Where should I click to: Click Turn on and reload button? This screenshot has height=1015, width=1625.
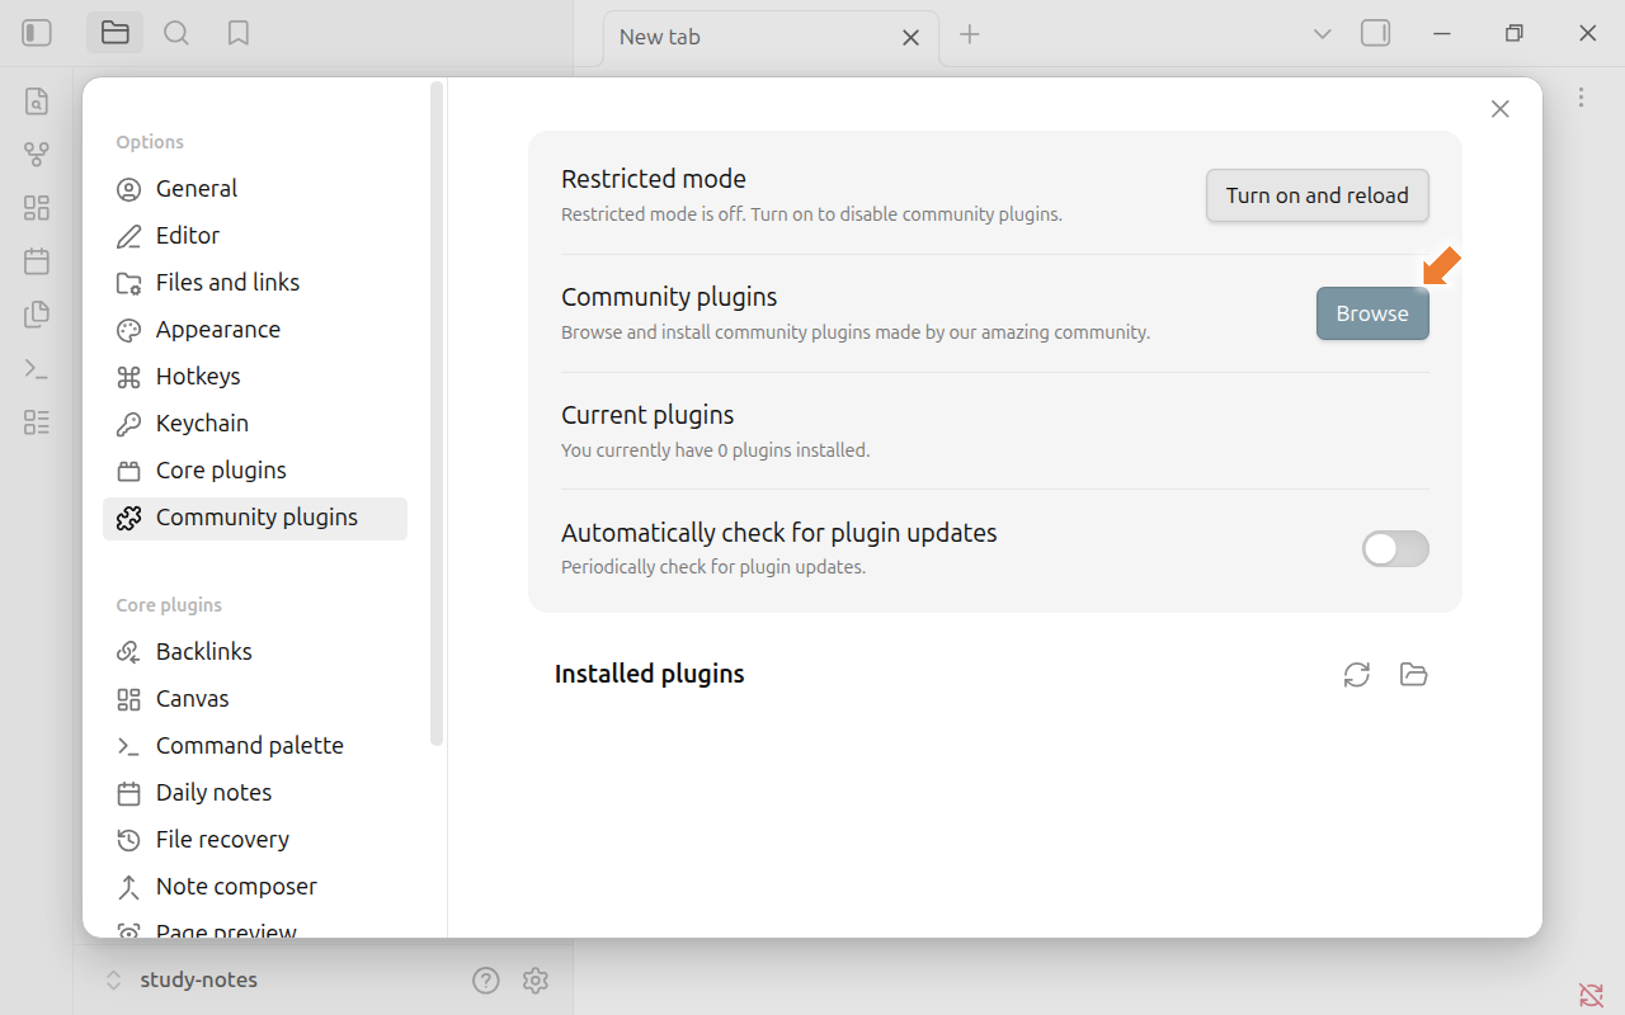(1317, 195)
